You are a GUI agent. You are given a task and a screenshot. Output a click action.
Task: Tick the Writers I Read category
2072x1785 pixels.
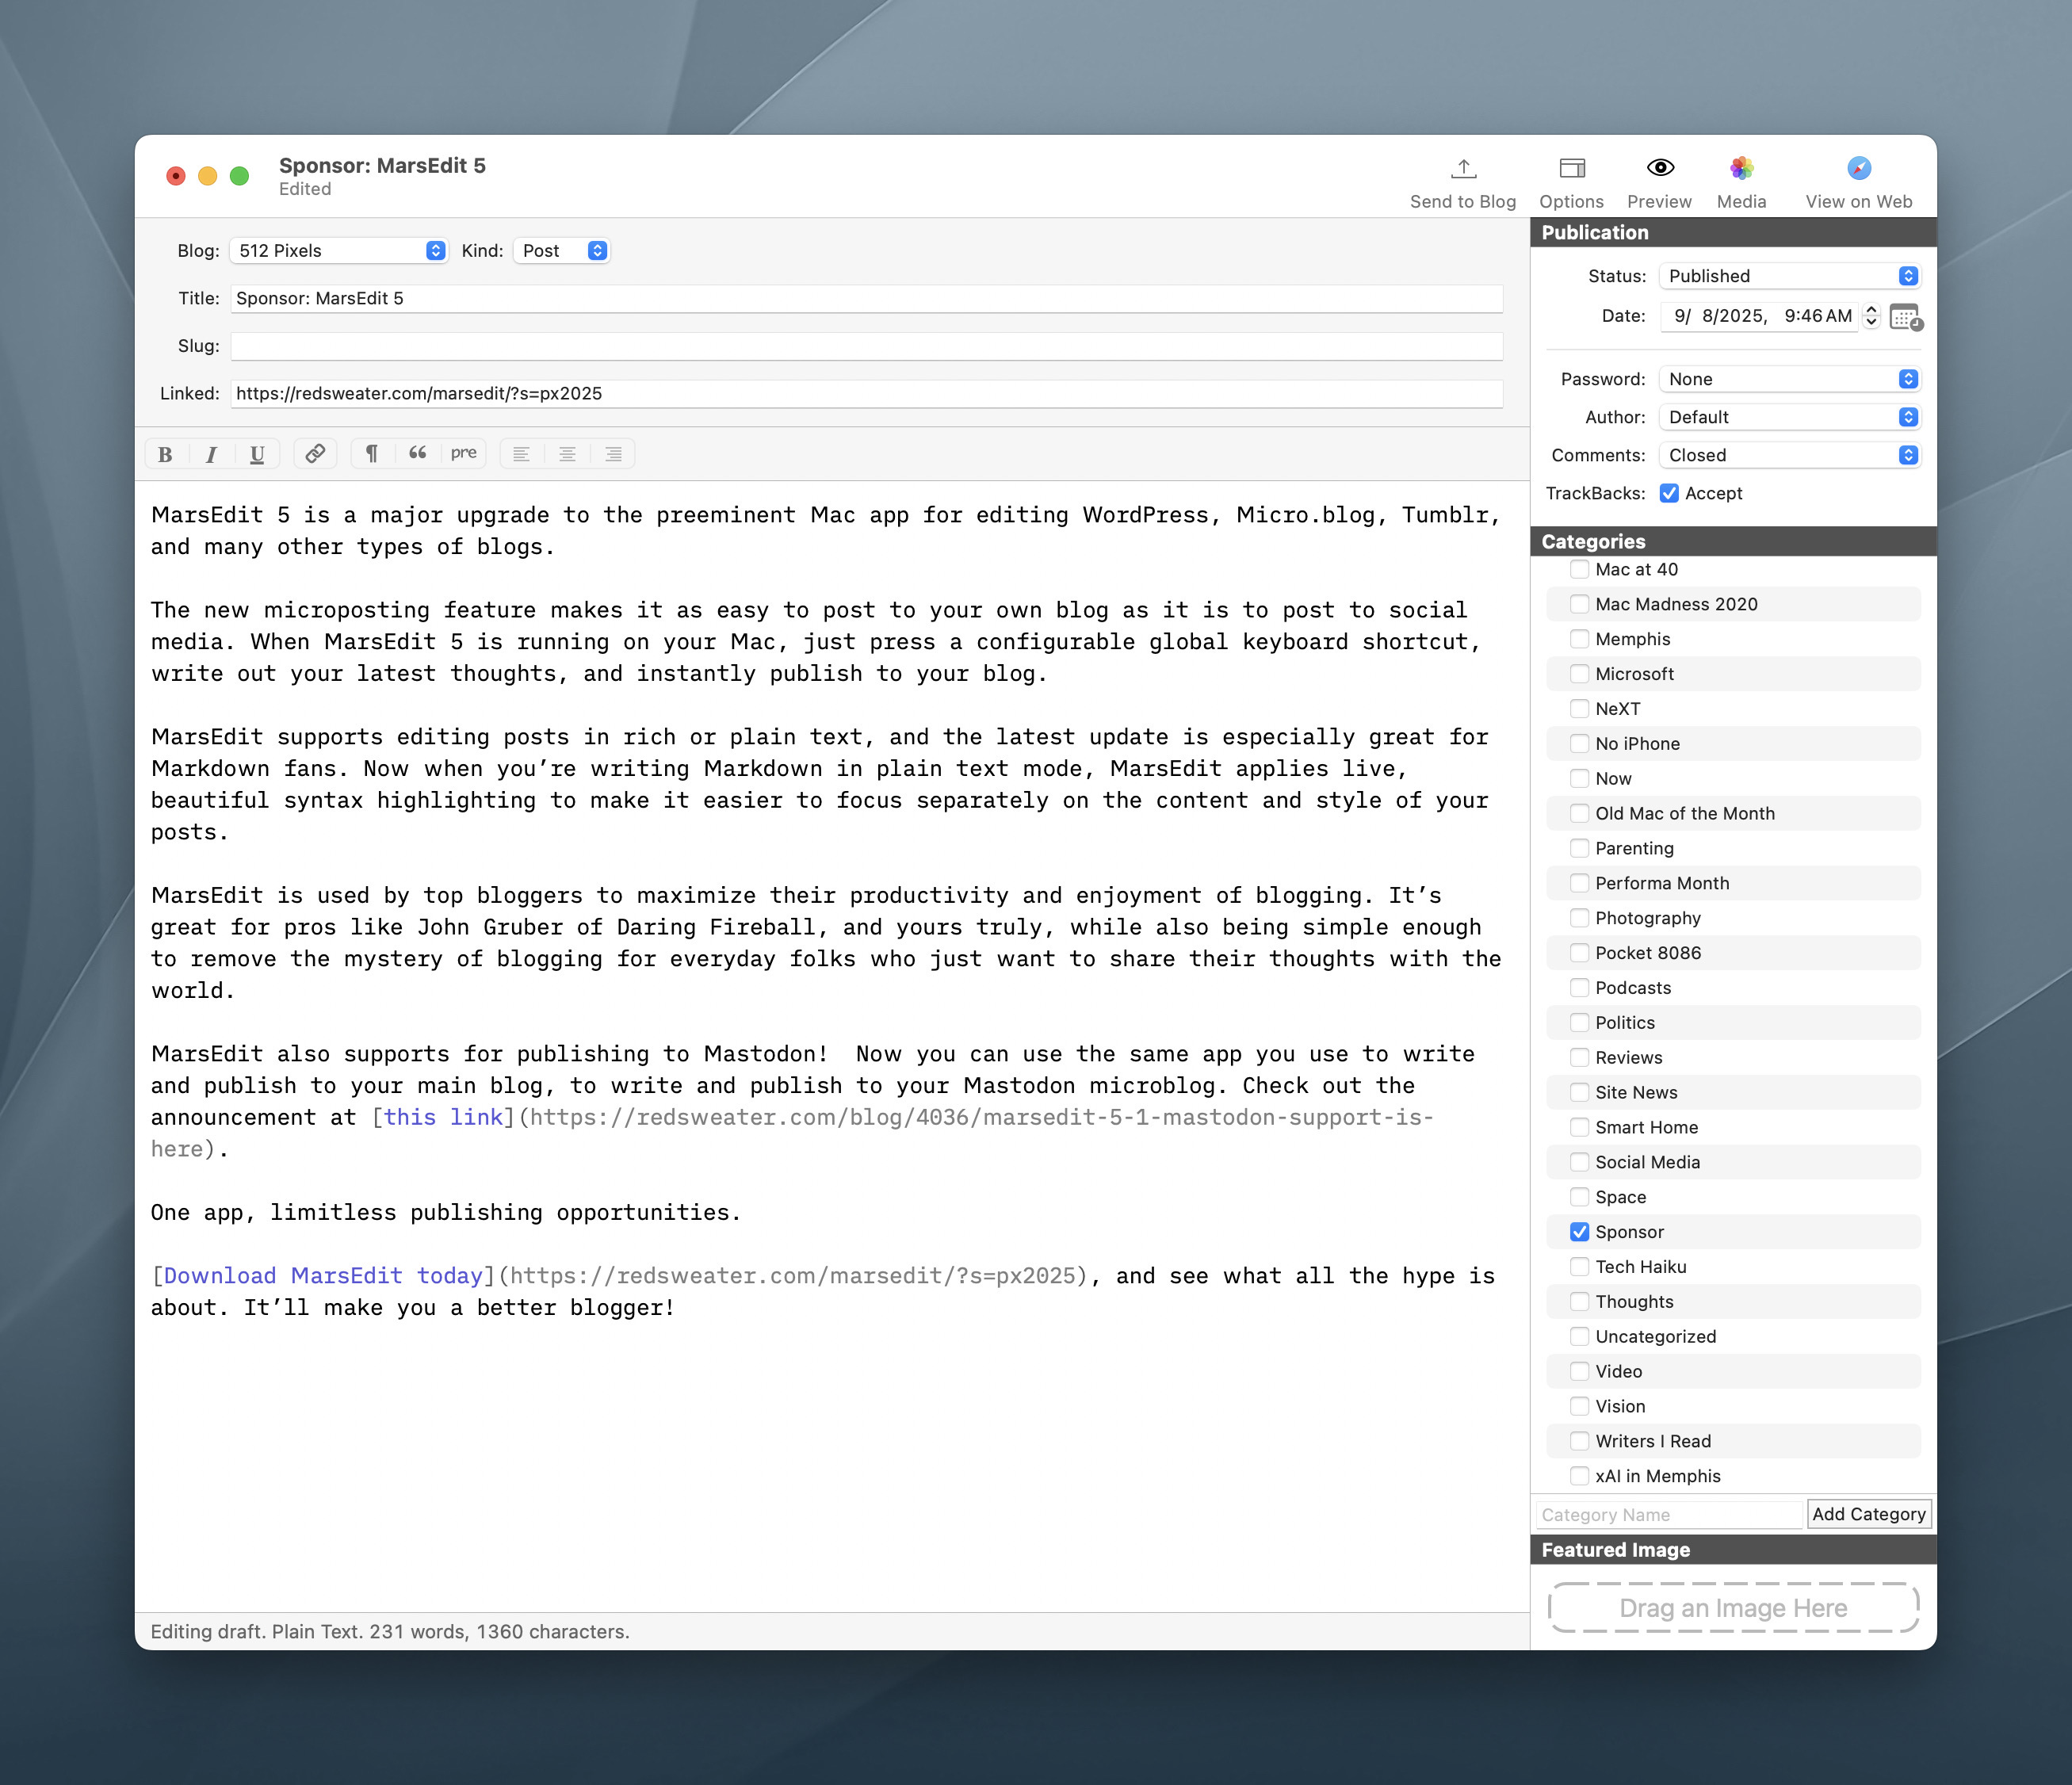[x=1580, y=1441]
